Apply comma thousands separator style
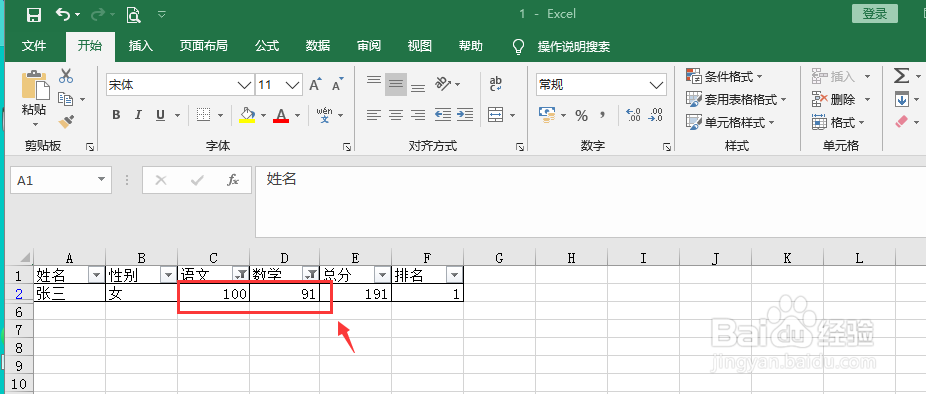This screenshot has height=394, width=926. [x=602, y=115]
